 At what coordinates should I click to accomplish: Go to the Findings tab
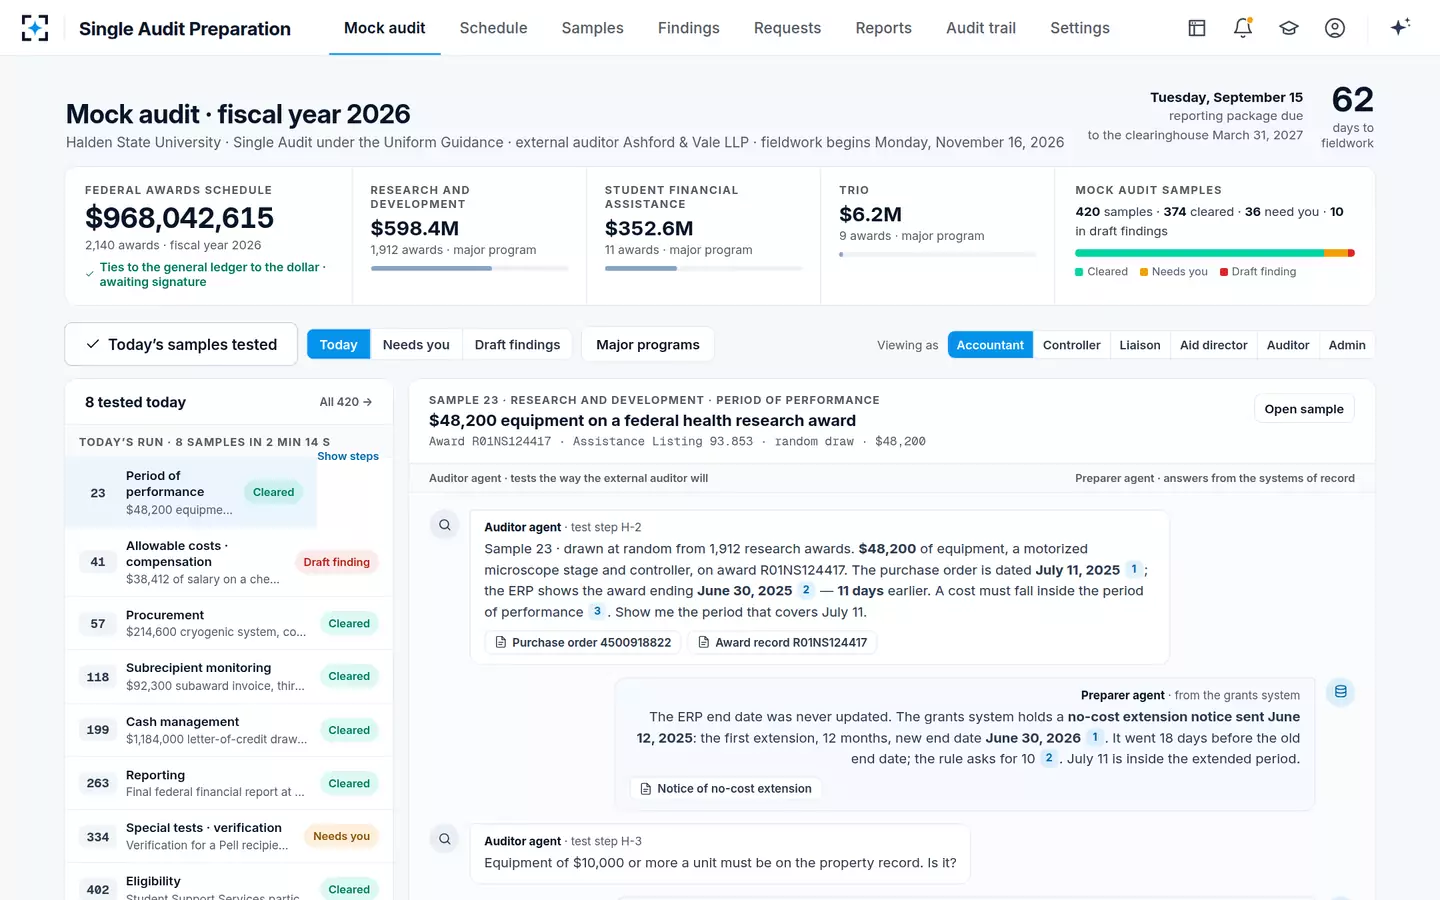click(x=689, y=28)
